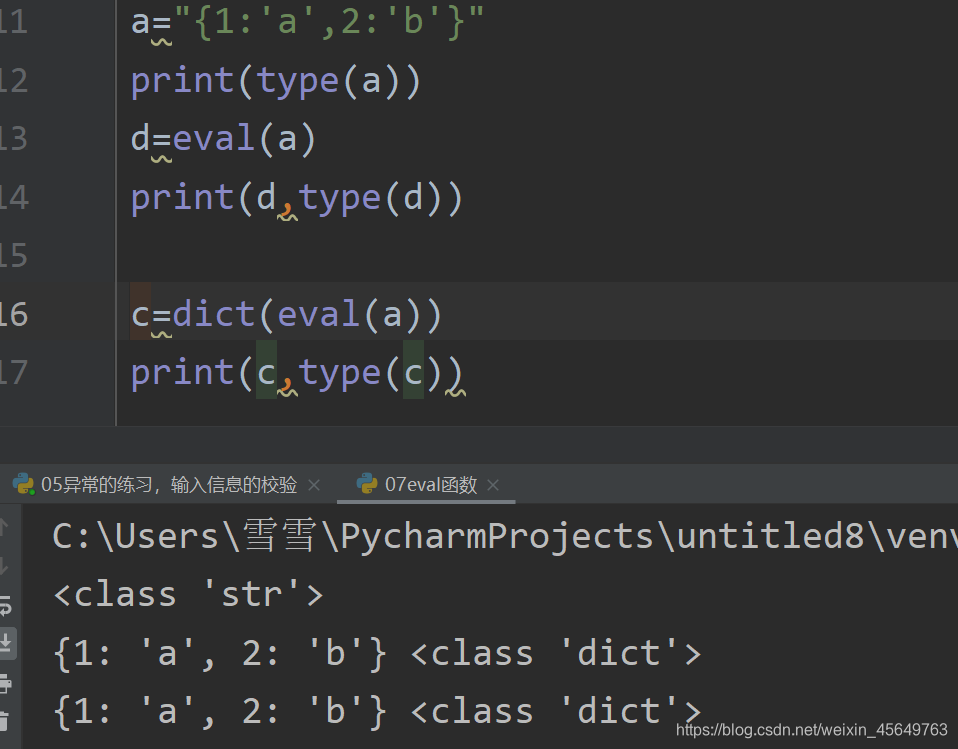This screenshot has height=749, width=958.
Task: Click the print icon in run toolbar
Action: point(5,683)
